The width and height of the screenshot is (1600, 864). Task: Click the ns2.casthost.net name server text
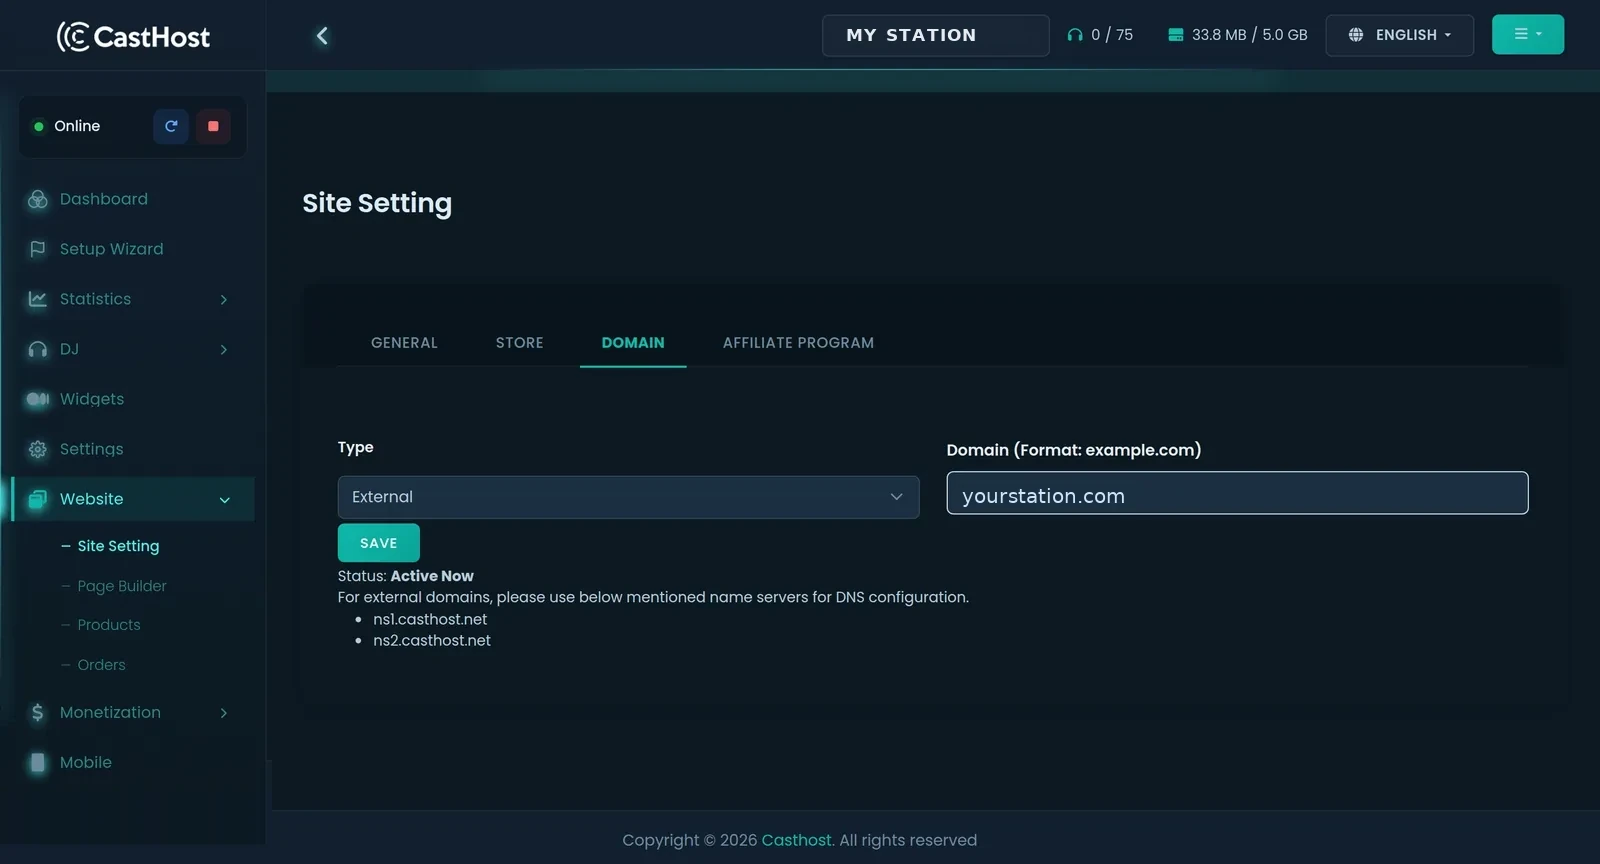pyautogui.click(x=432, y=640)
